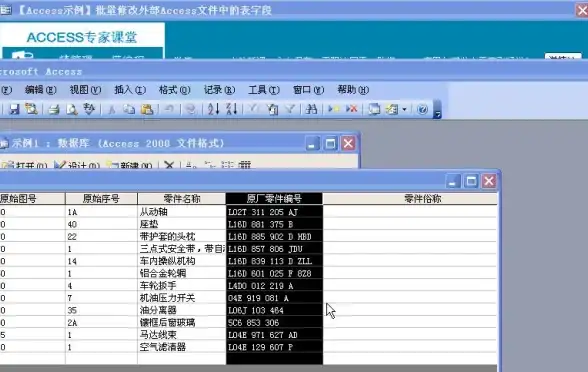The width and height of the screenshot is (588, 372).
Task: Click the 原始序号 cell with value 1A
Action: coord(101,212)
